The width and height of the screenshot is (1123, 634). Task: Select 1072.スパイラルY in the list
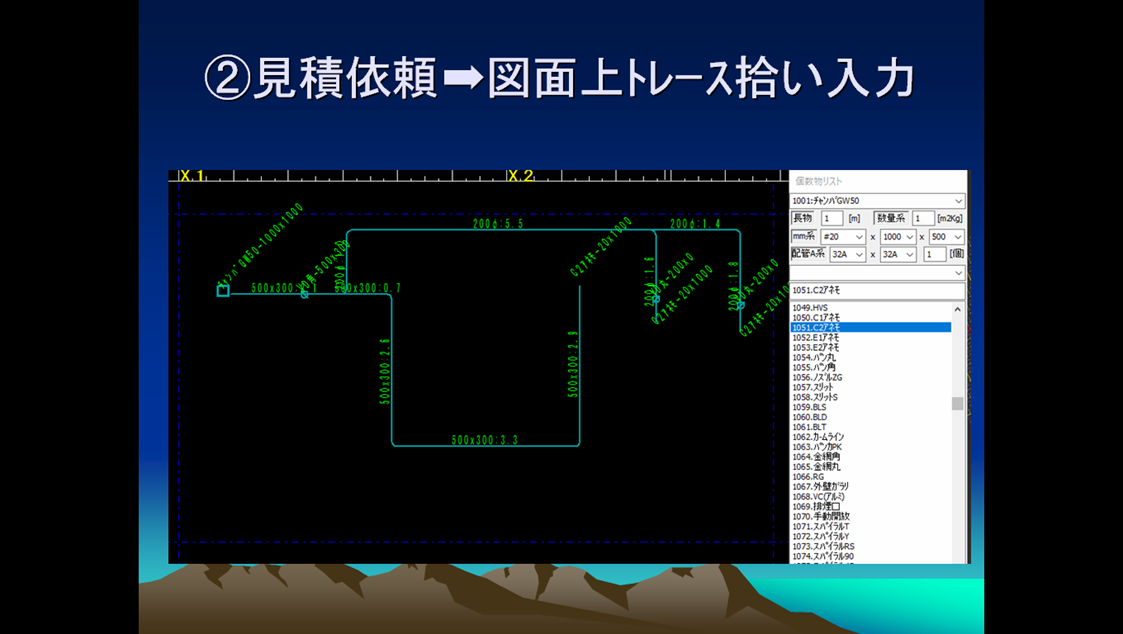point(871,537)
